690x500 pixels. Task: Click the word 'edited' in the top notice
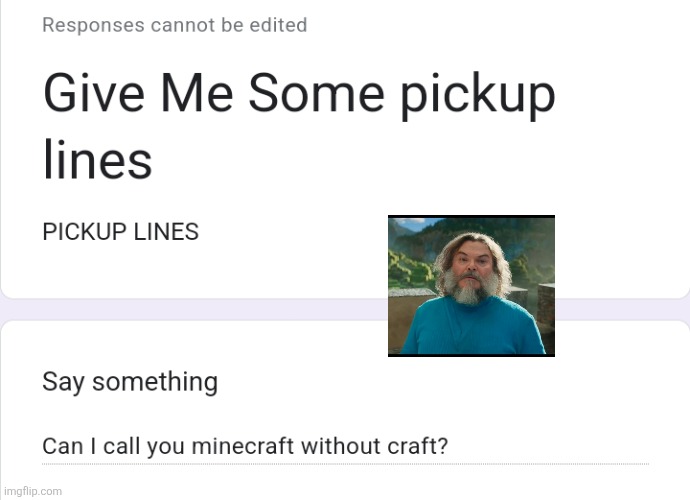278,25
